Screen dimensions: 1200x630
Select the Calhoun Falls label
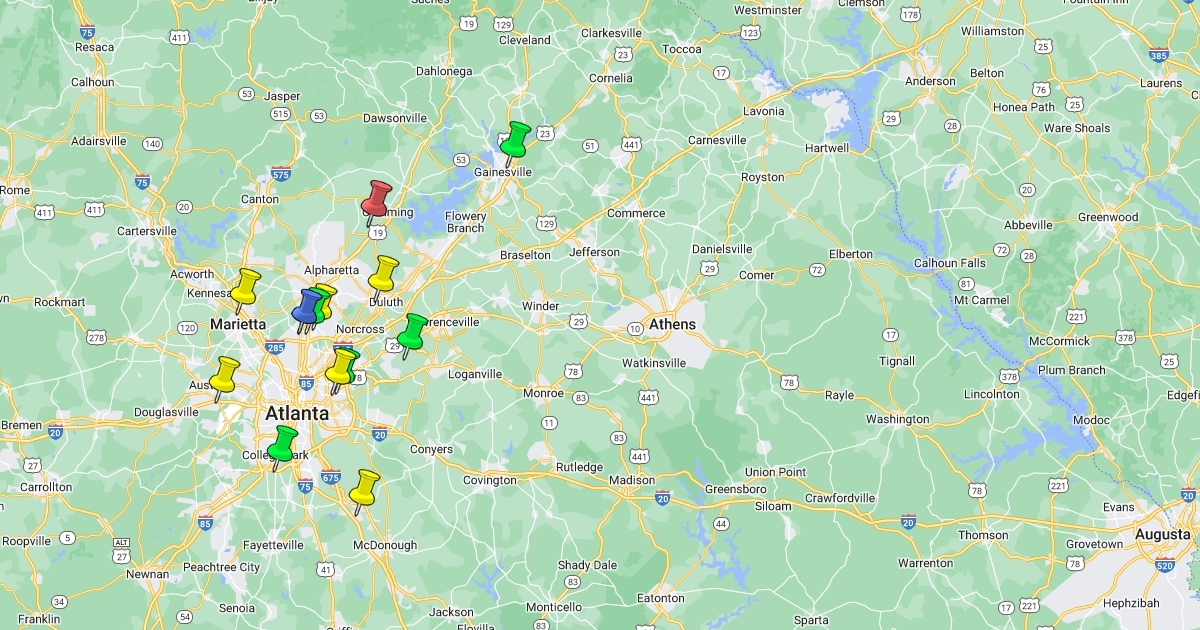tap(950, 263)
